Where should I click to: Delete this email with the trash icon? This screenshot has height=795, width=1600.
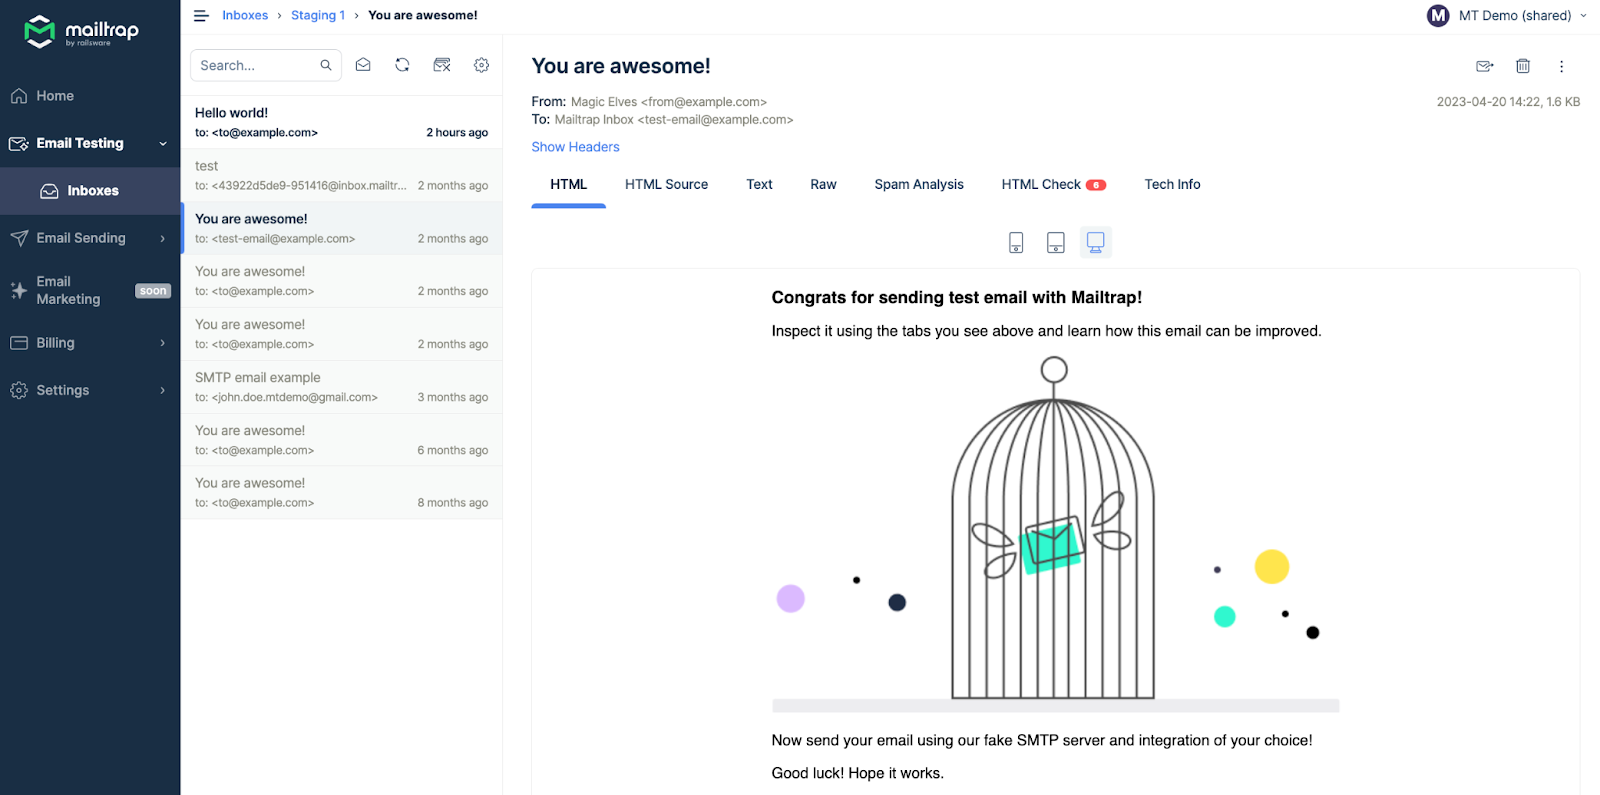click(1523, 66)
